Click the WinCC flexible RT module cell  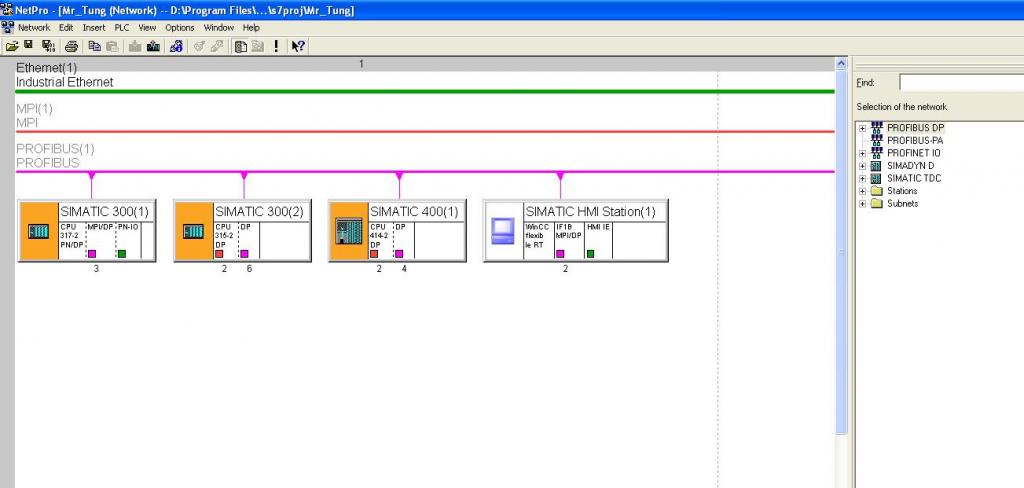539,240
